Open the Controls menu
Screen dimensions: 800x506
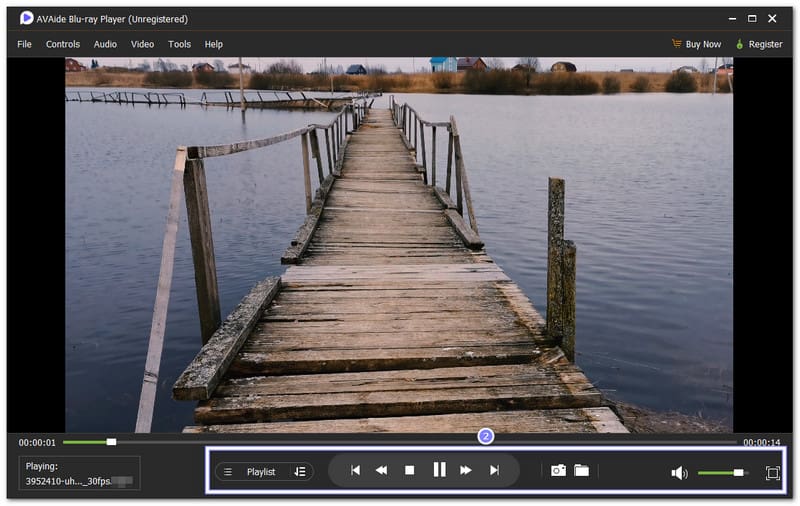click(x=63, y=44)
